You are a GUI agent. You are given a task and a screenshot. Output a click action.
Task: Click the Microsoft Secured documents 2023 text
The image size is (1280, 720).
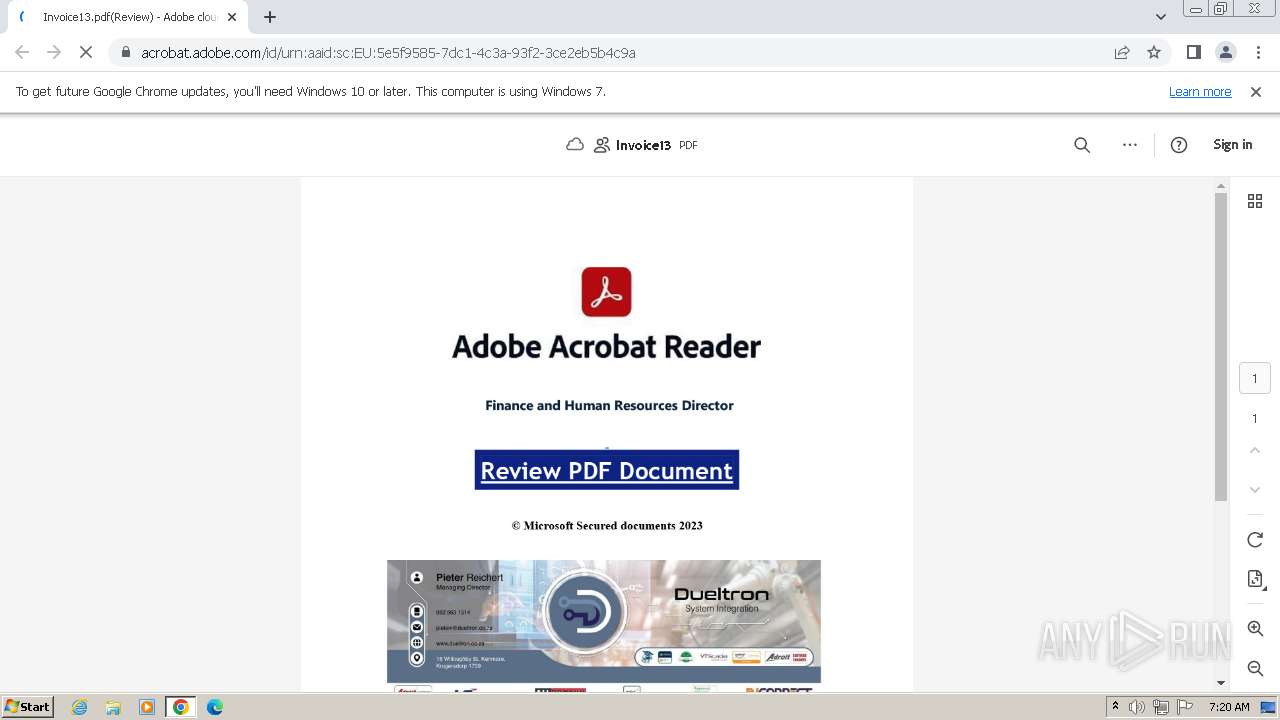[607, 525]
